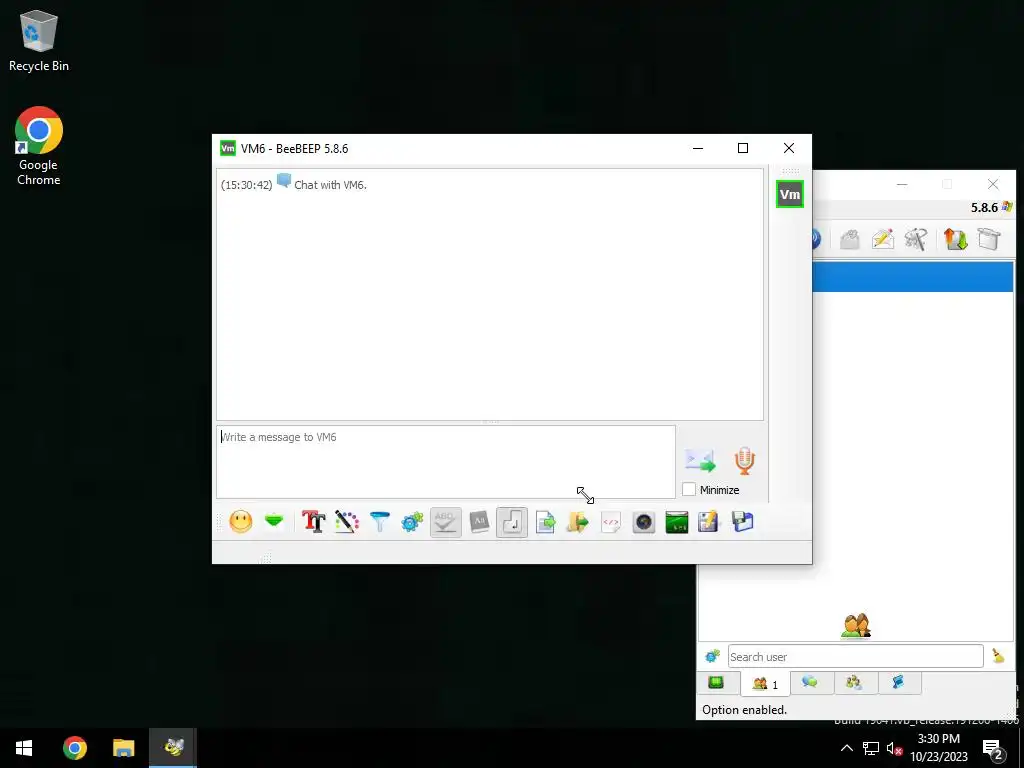Viewport: 1024px width, 768px height.
Task: Open the font color pencil tool
Action: (x=347, y=522)
